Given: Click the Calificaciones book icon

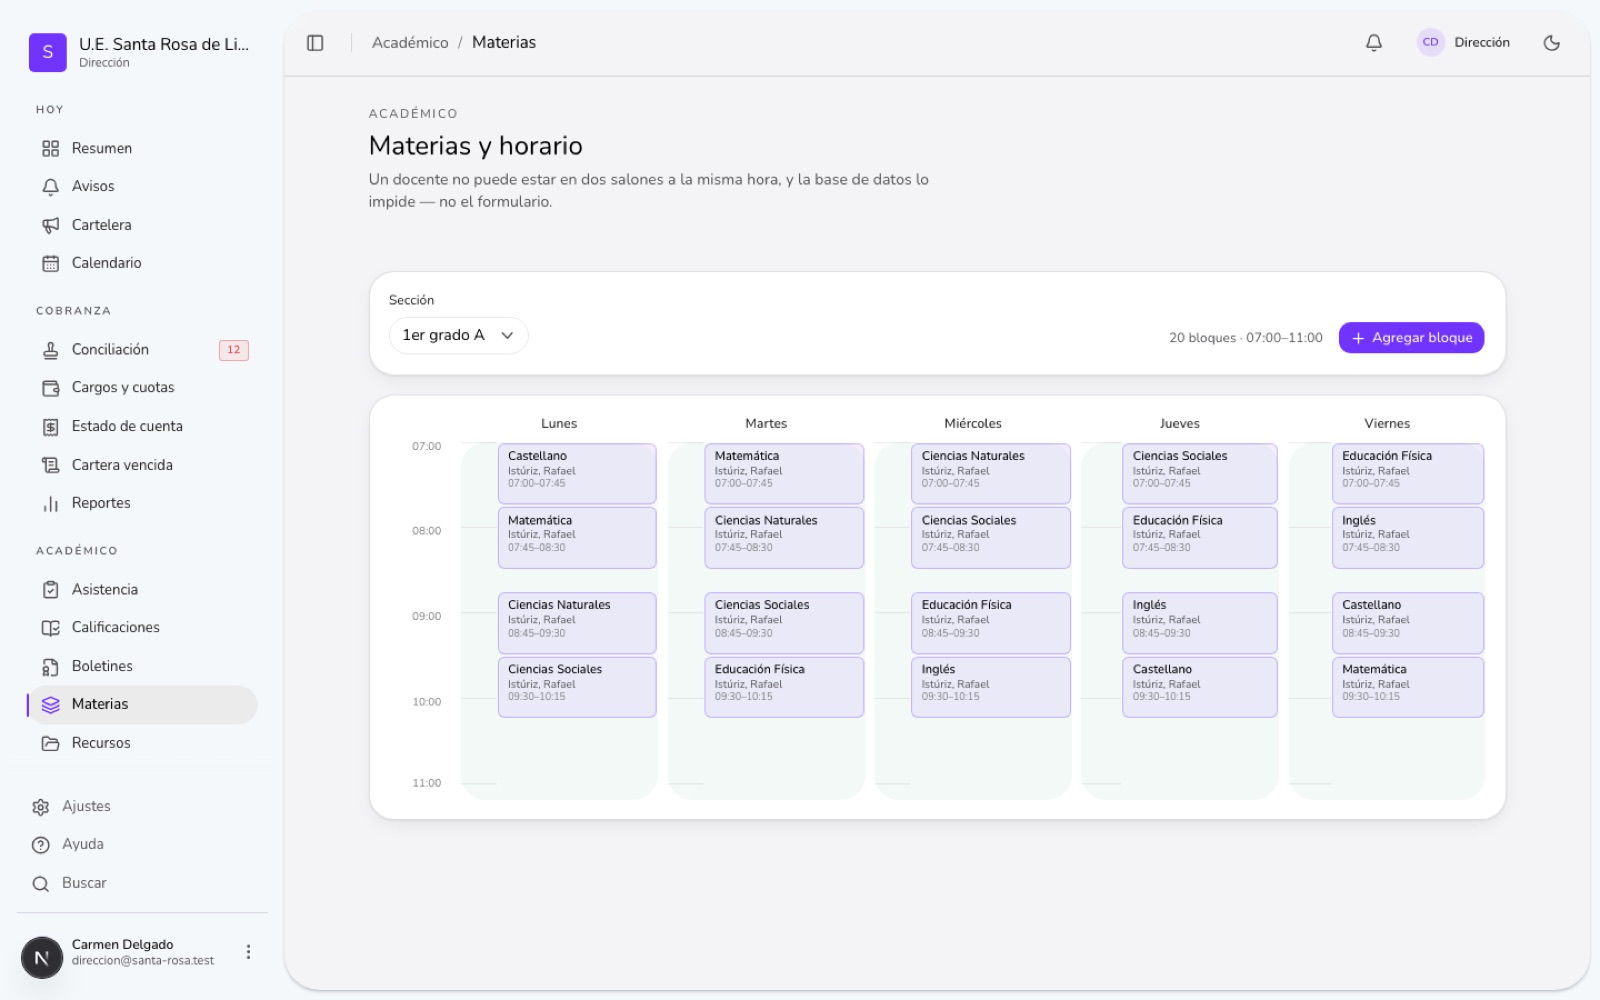Looking at the screenshot, I should pyautogui.click(x=51, y=628).
